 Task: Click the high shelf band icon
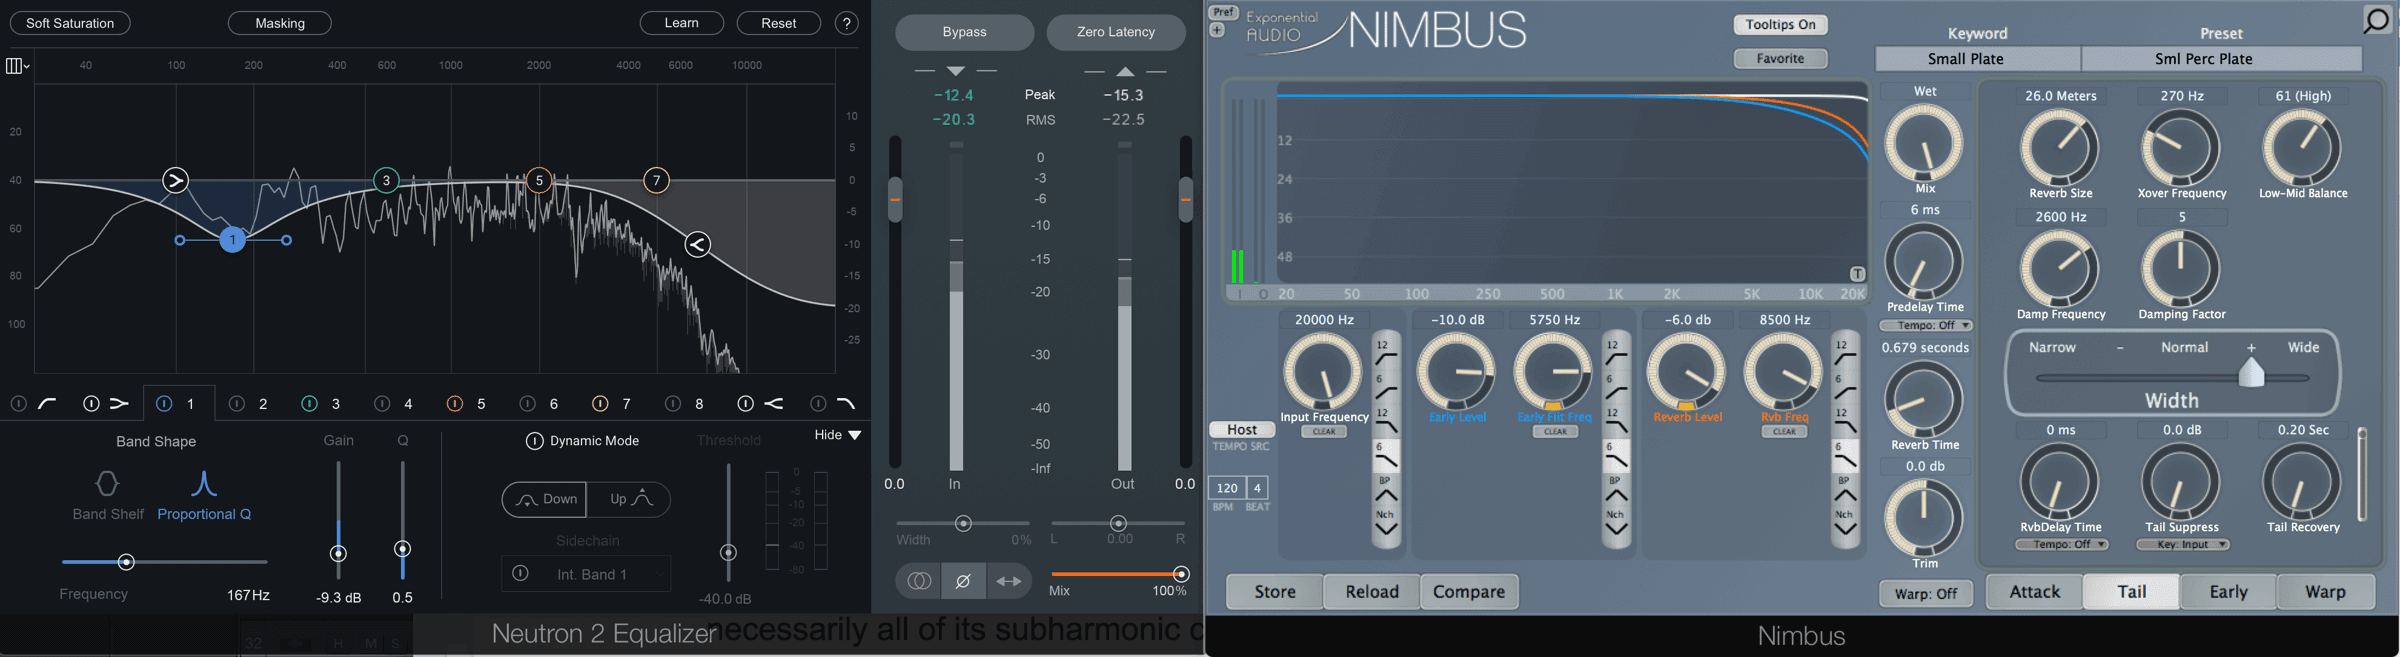pos(774,404)
